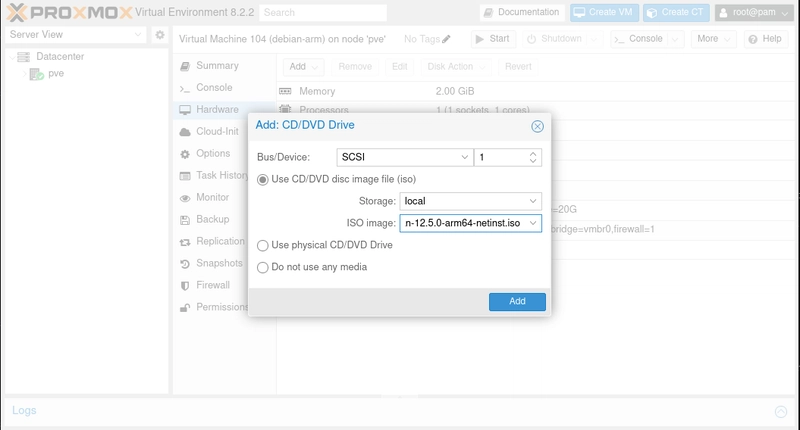Click the pve node icon in tree
Screen dimensions: 800x430
coord(36,74)
